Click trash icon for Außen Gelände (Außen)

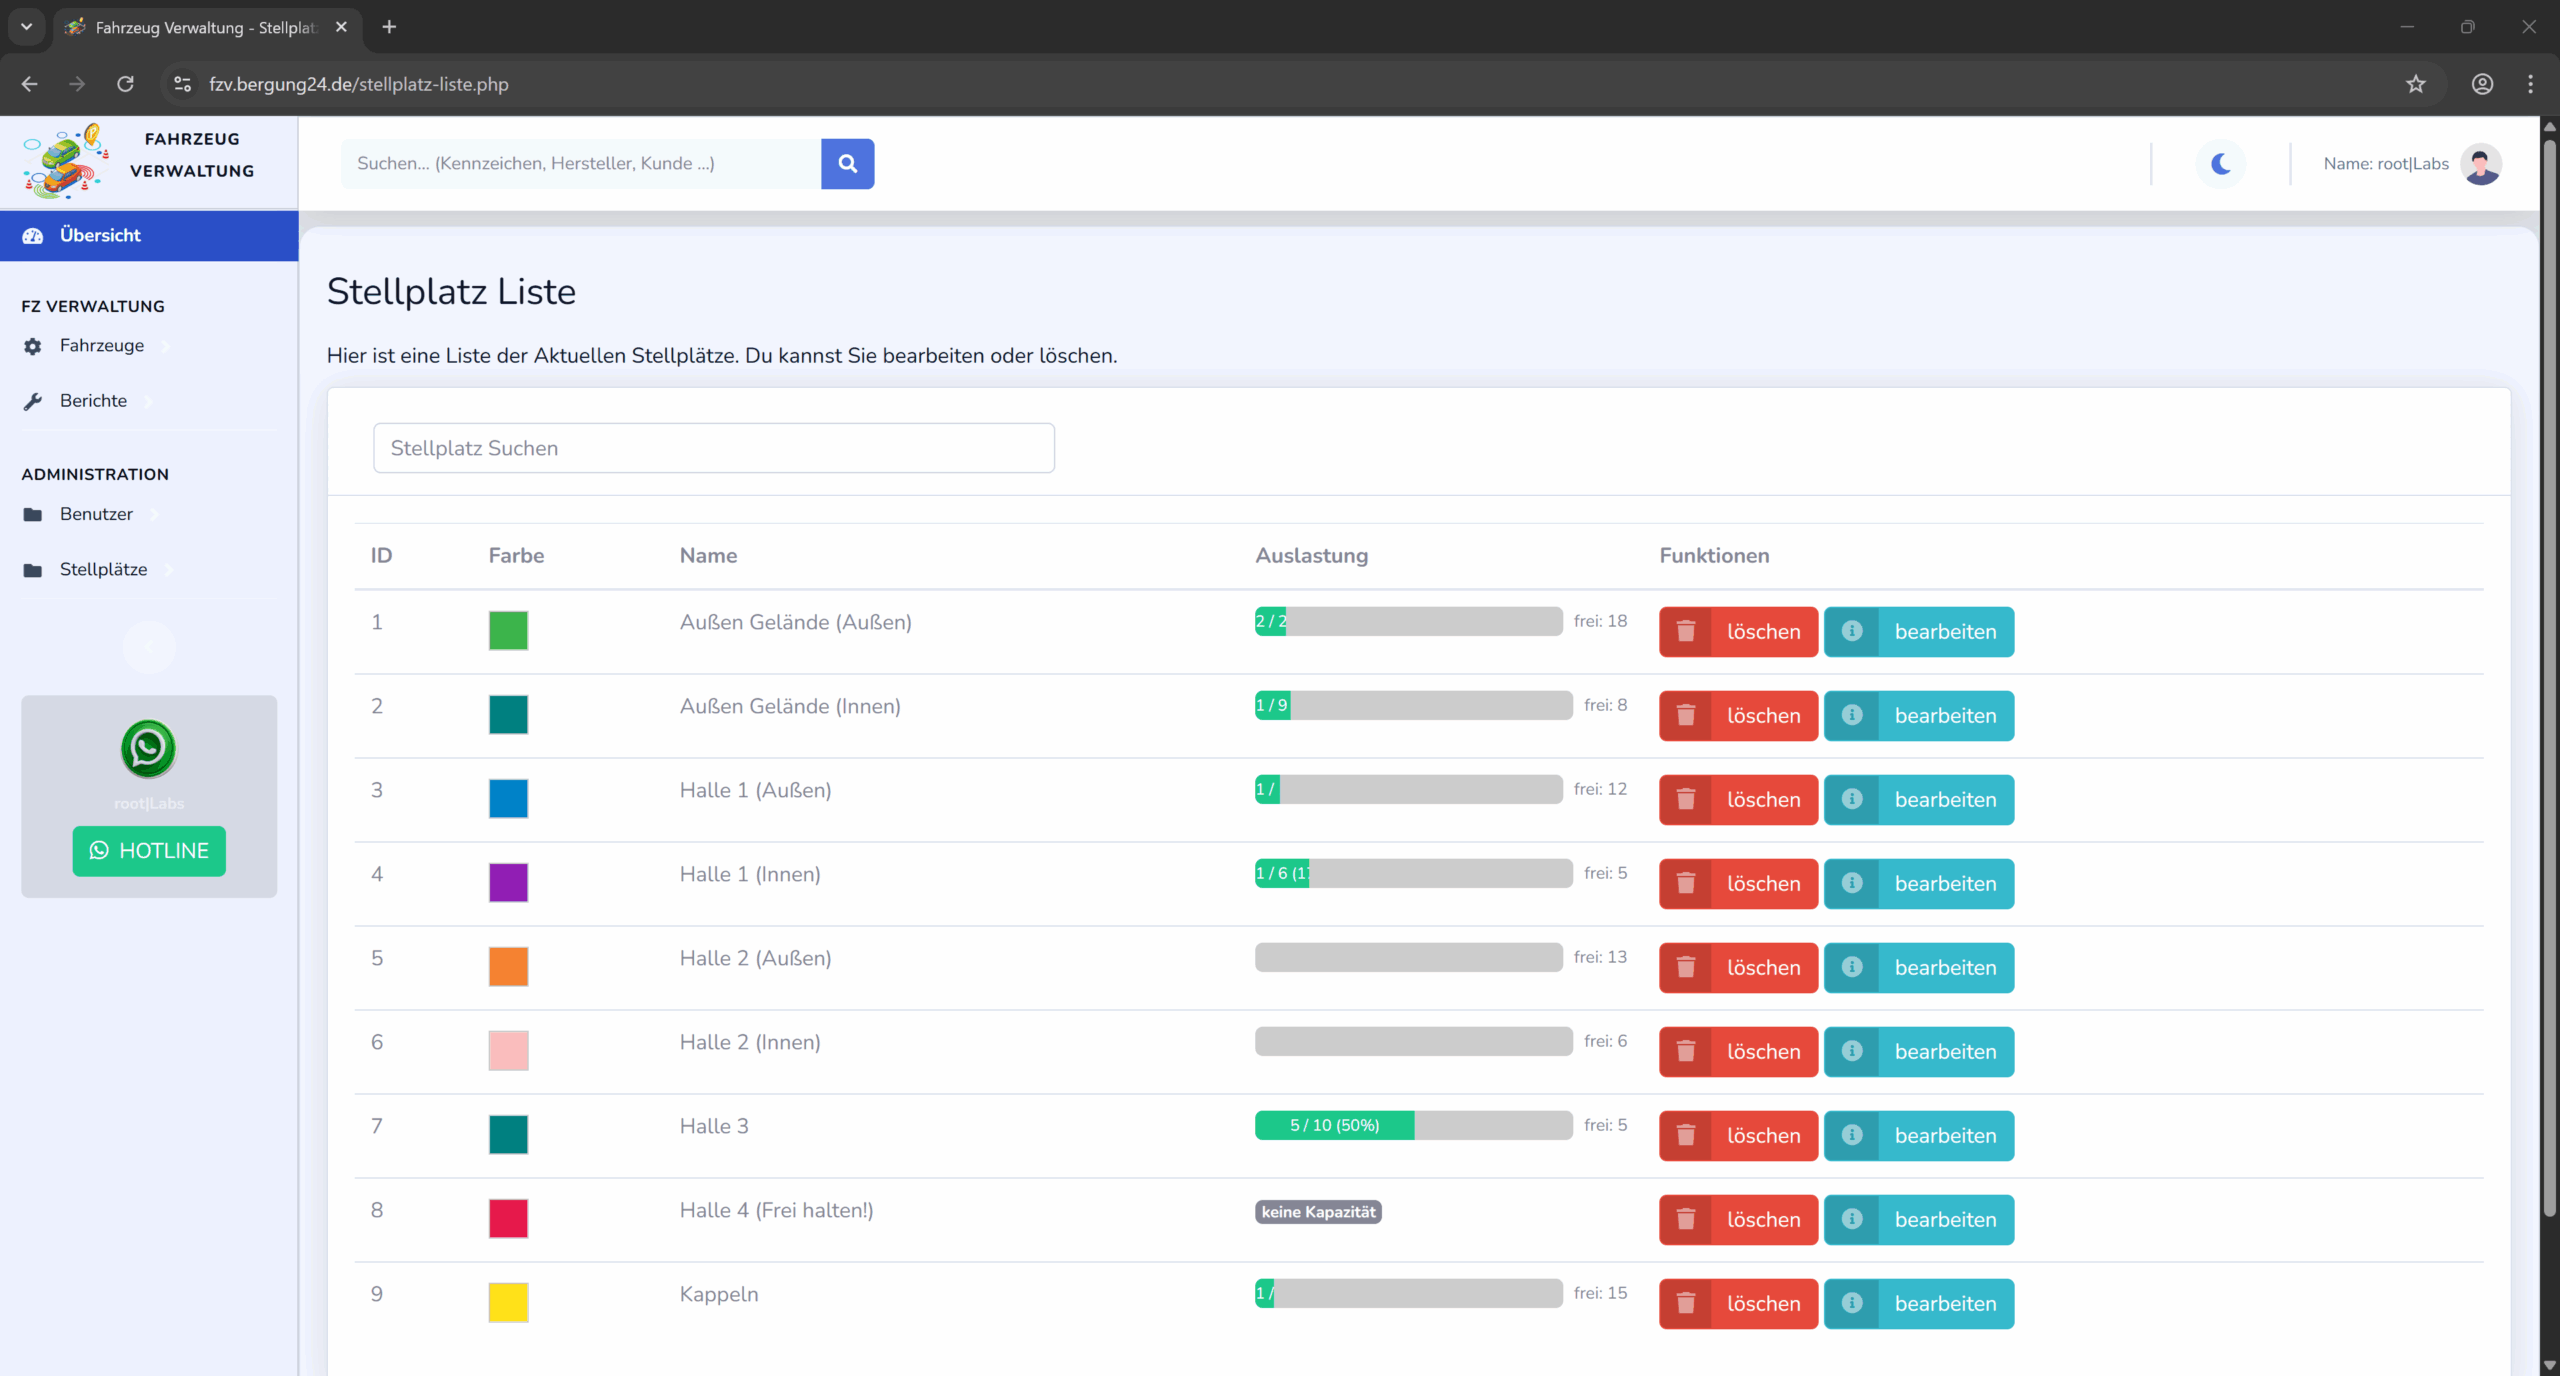[1686, 632]
